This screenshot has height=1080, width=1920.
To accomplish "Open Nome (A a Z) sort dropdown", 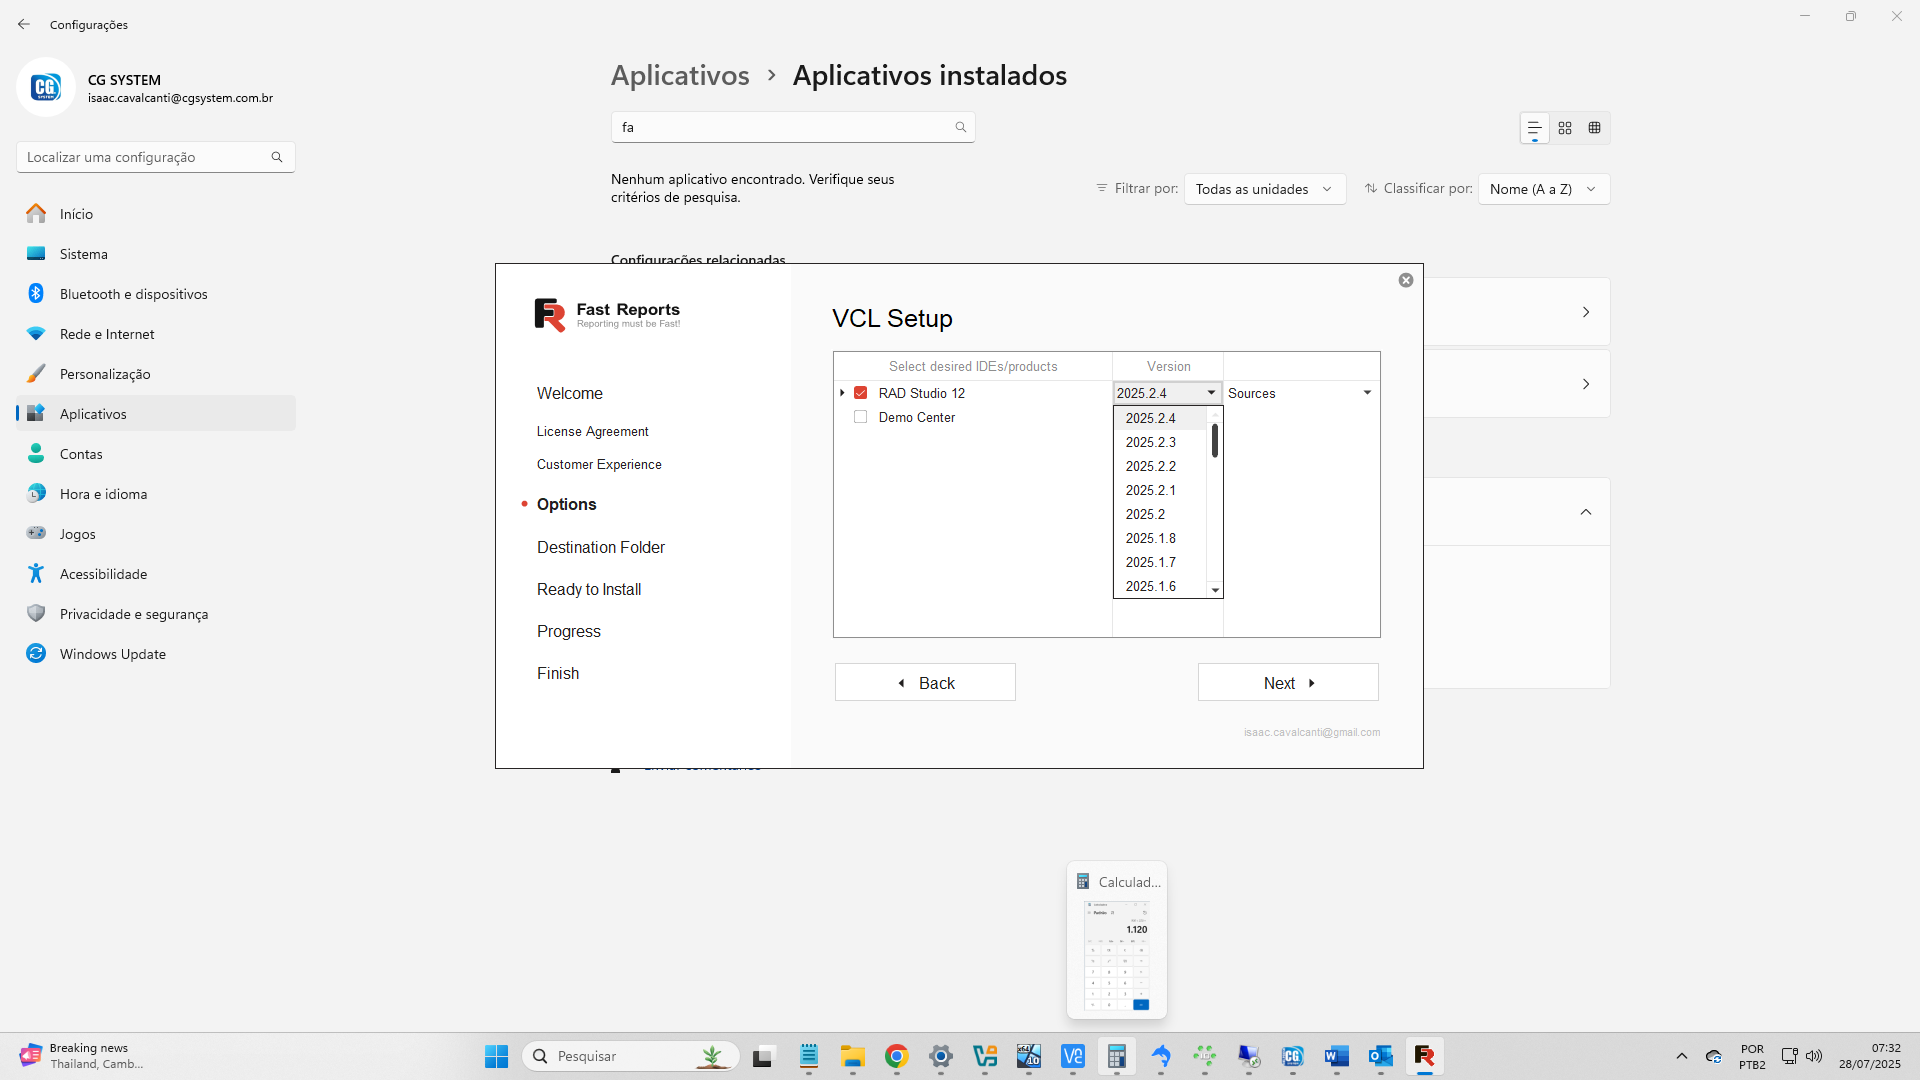I will coord(1544,189).
